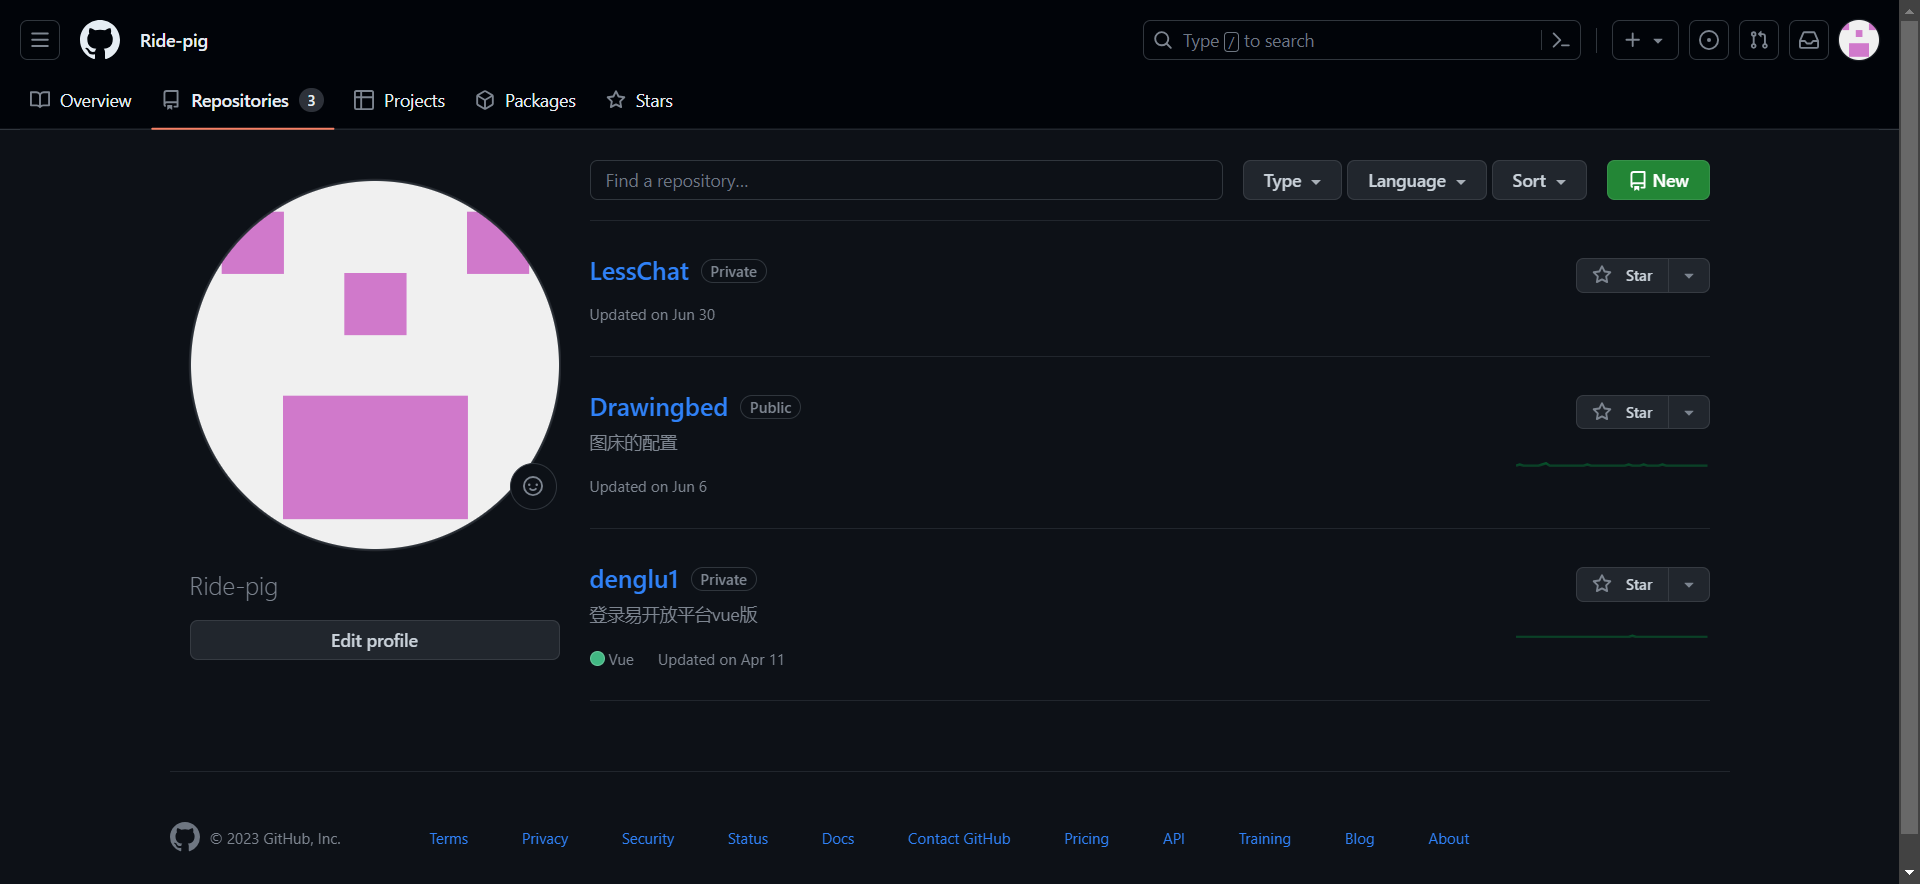The width and height of the screenshot is (1920, 884).
Task: Click the 'Updated on Jun 30' text
Action: tap(652, 314)
